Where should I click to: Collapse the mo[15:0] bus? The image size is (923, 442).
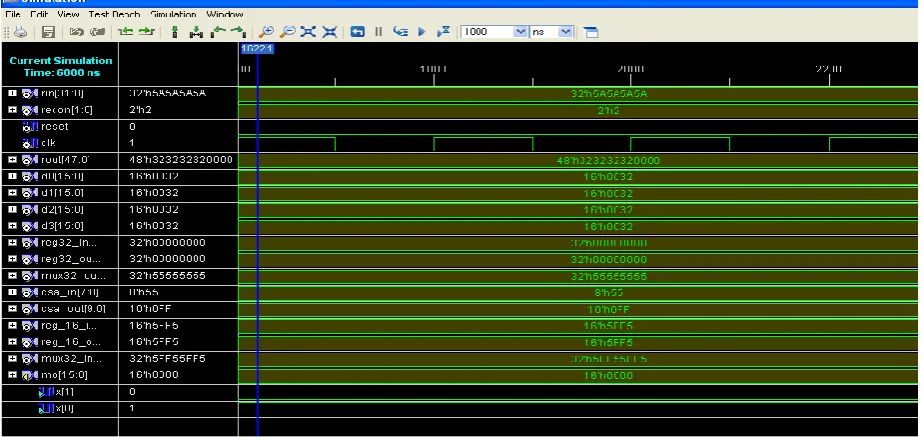[12, 375]
